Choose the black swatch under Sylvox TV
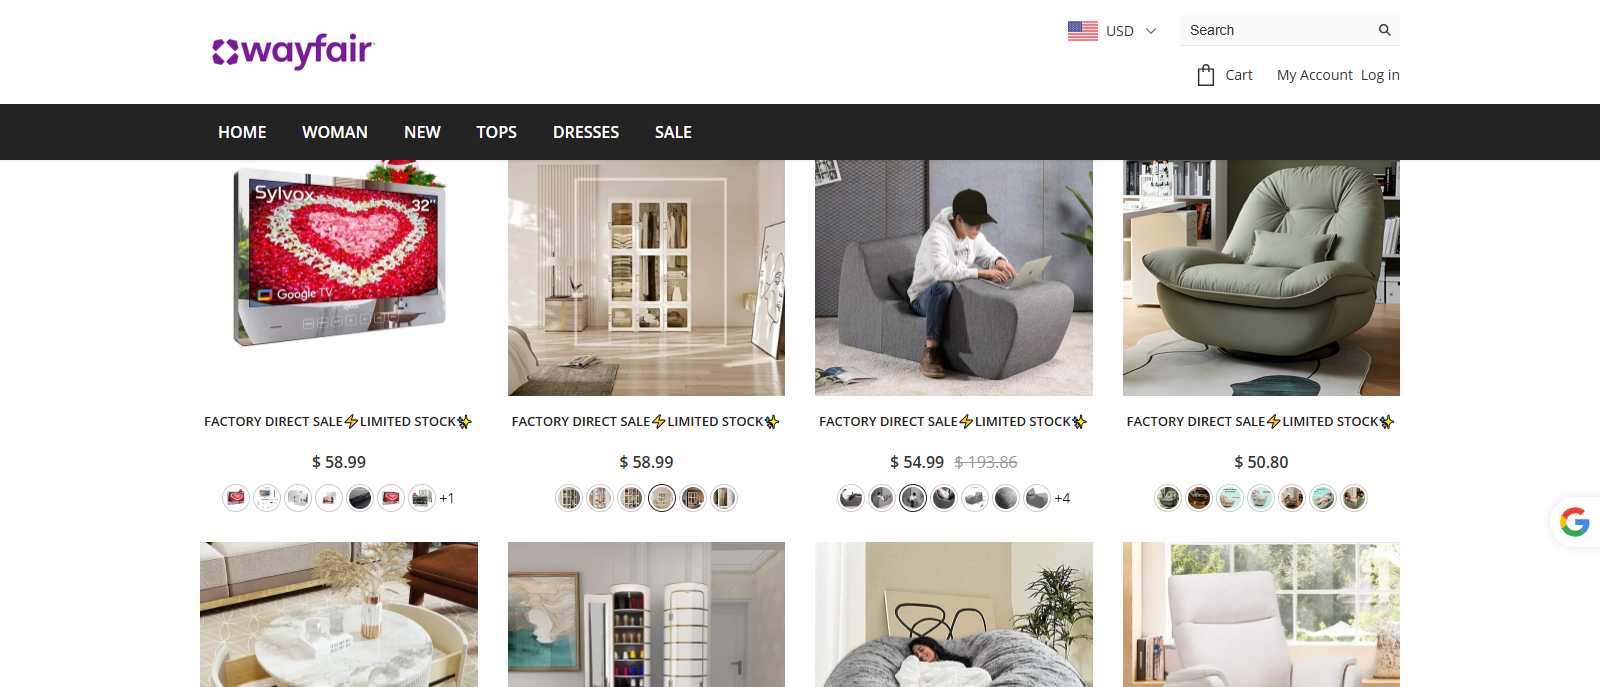The width and height of the screenshot is (1600, 687). [x=360, y=498]
